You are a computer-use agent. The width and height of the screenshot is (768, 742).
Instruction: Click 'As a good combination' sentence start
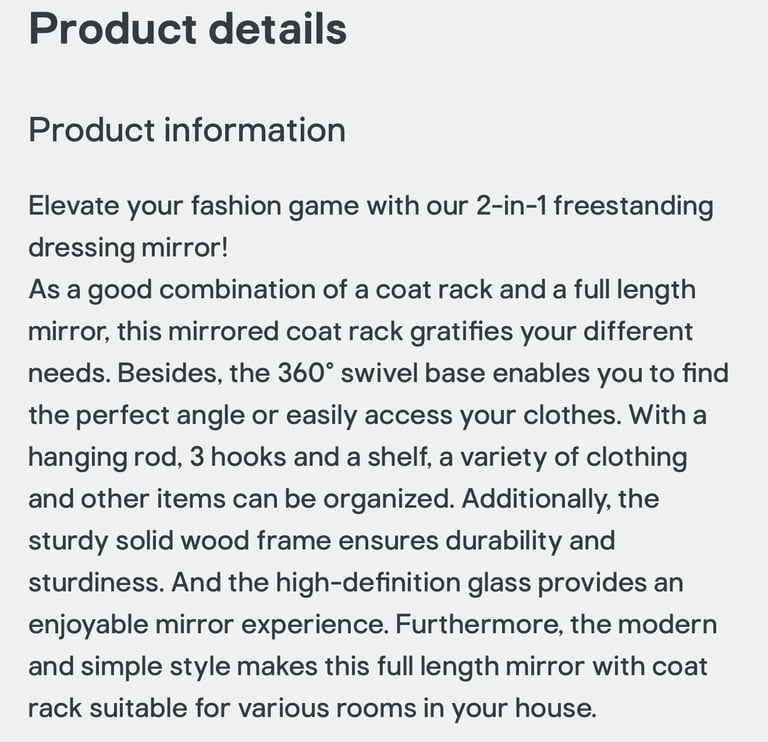point(172,289)
